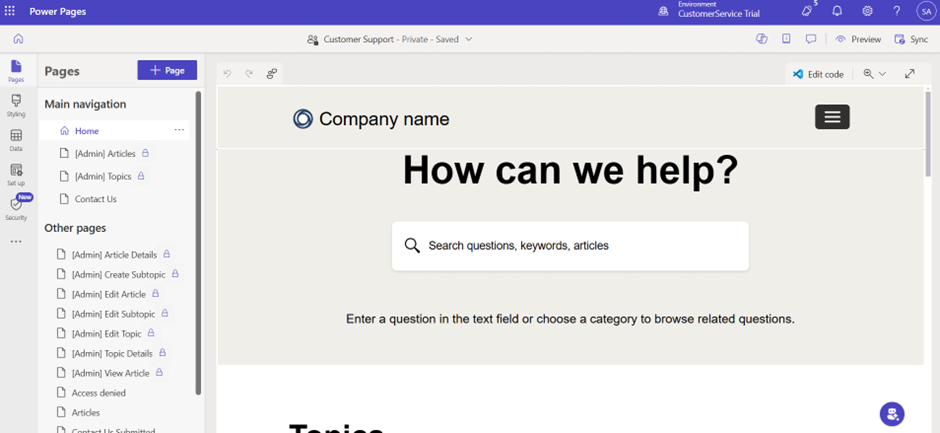Click the search questions input field
The width and height of the screenshot is (940, 433).
570,245
